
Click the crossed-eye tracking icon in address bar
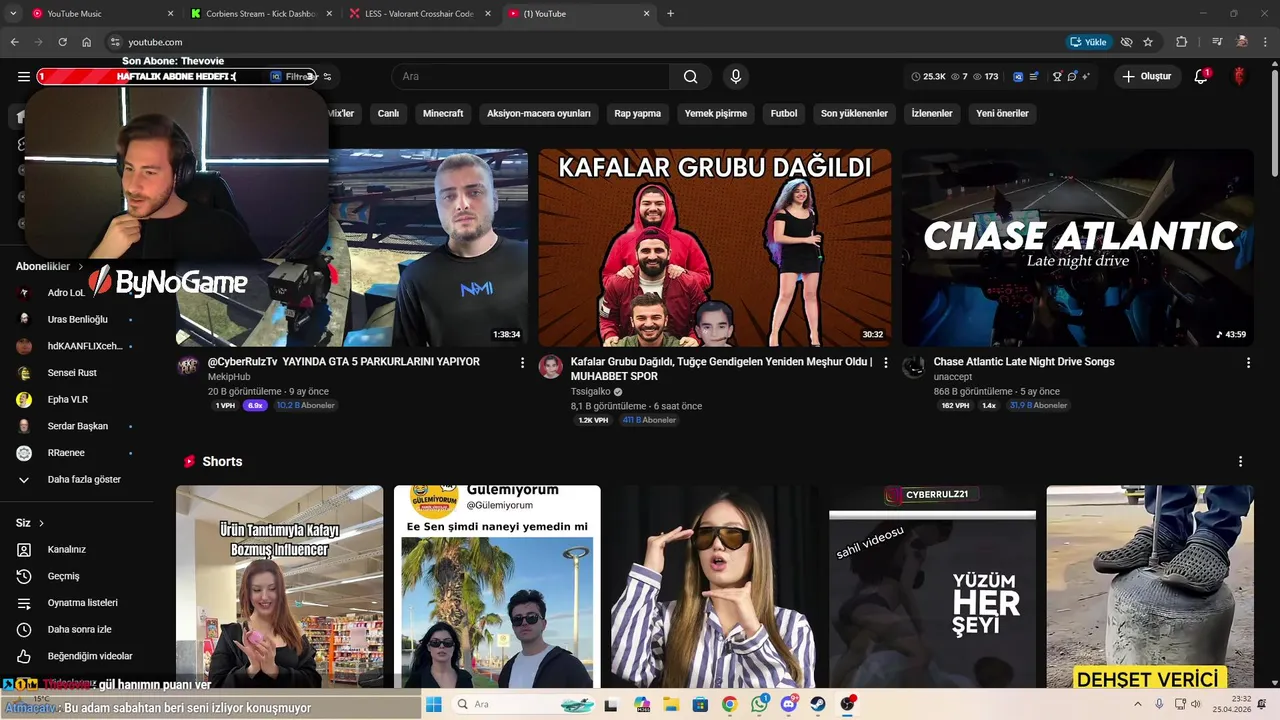click(x=1127, y=42)
